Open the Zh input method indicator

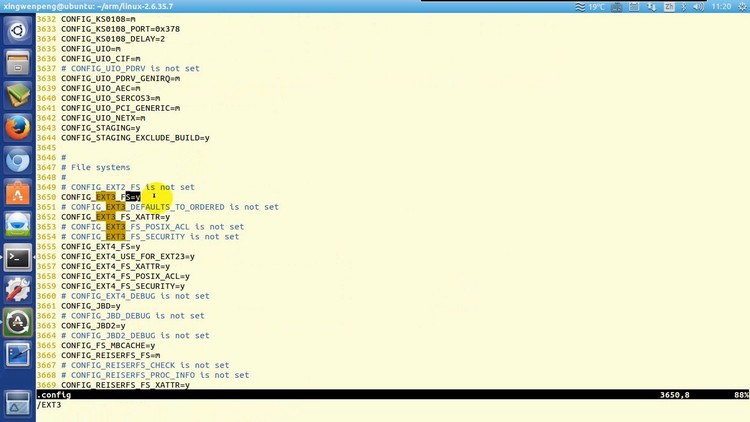(x=669, y=7)
